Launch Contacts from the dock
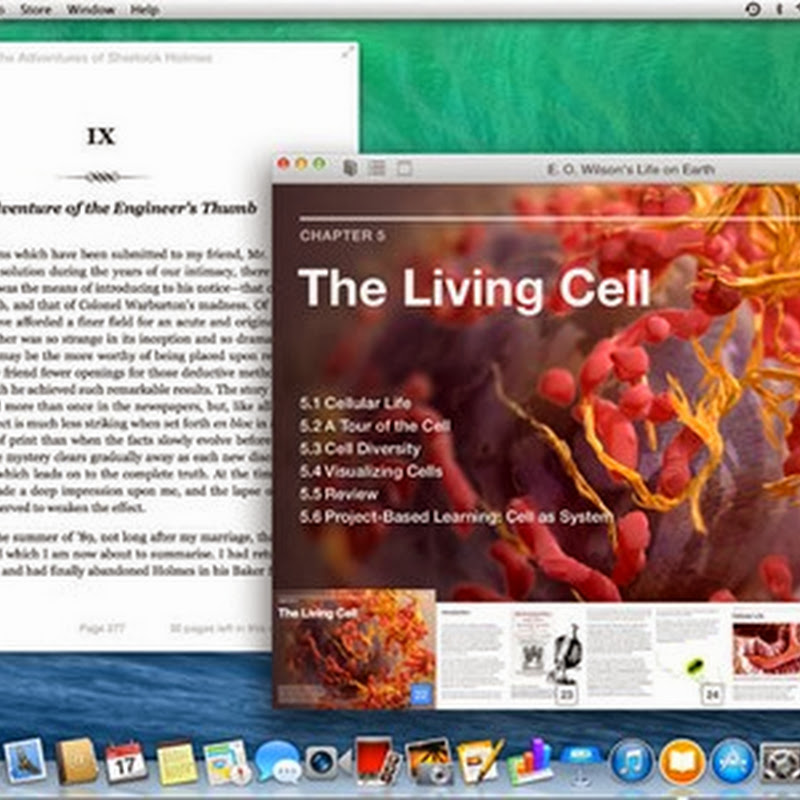 (76, 761)
